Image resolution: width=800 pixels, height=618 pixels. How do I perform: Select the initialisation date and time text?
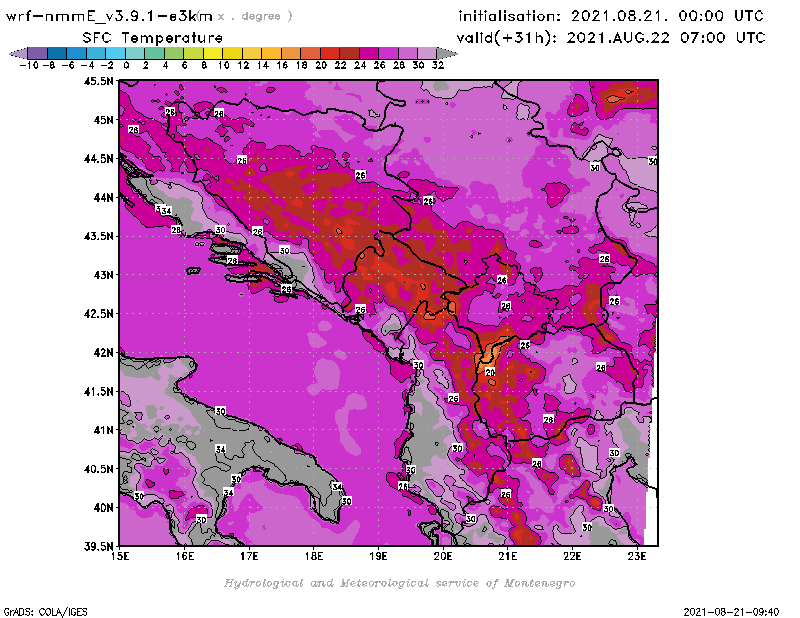coord(611,16)
